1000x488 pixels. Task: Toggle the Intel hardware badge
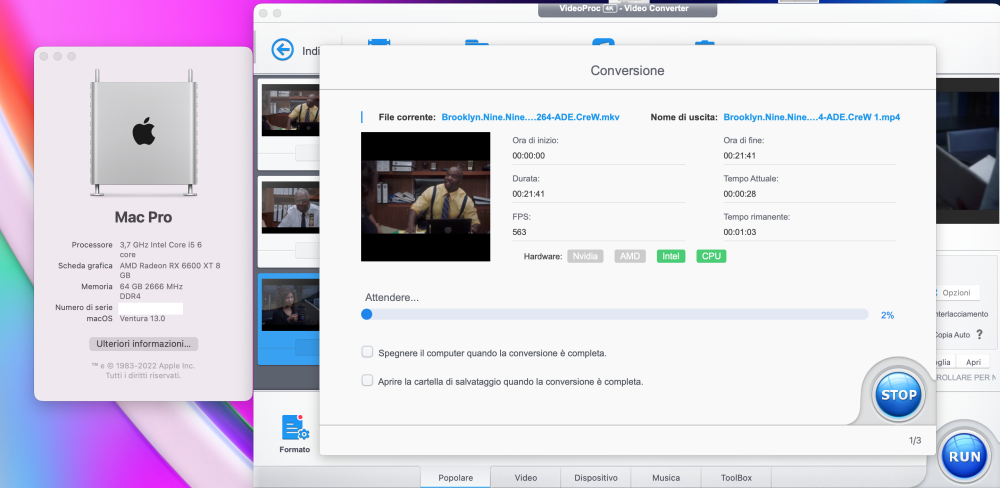(x=671, y=256)
